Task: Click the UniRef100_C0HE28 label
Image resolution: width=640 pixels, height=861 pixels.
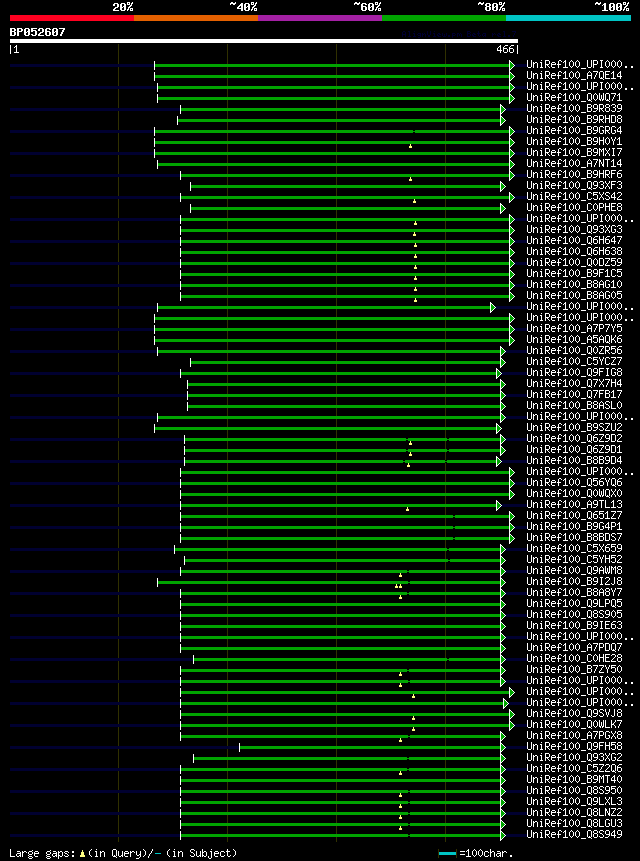Action: [x=574, y=658]
